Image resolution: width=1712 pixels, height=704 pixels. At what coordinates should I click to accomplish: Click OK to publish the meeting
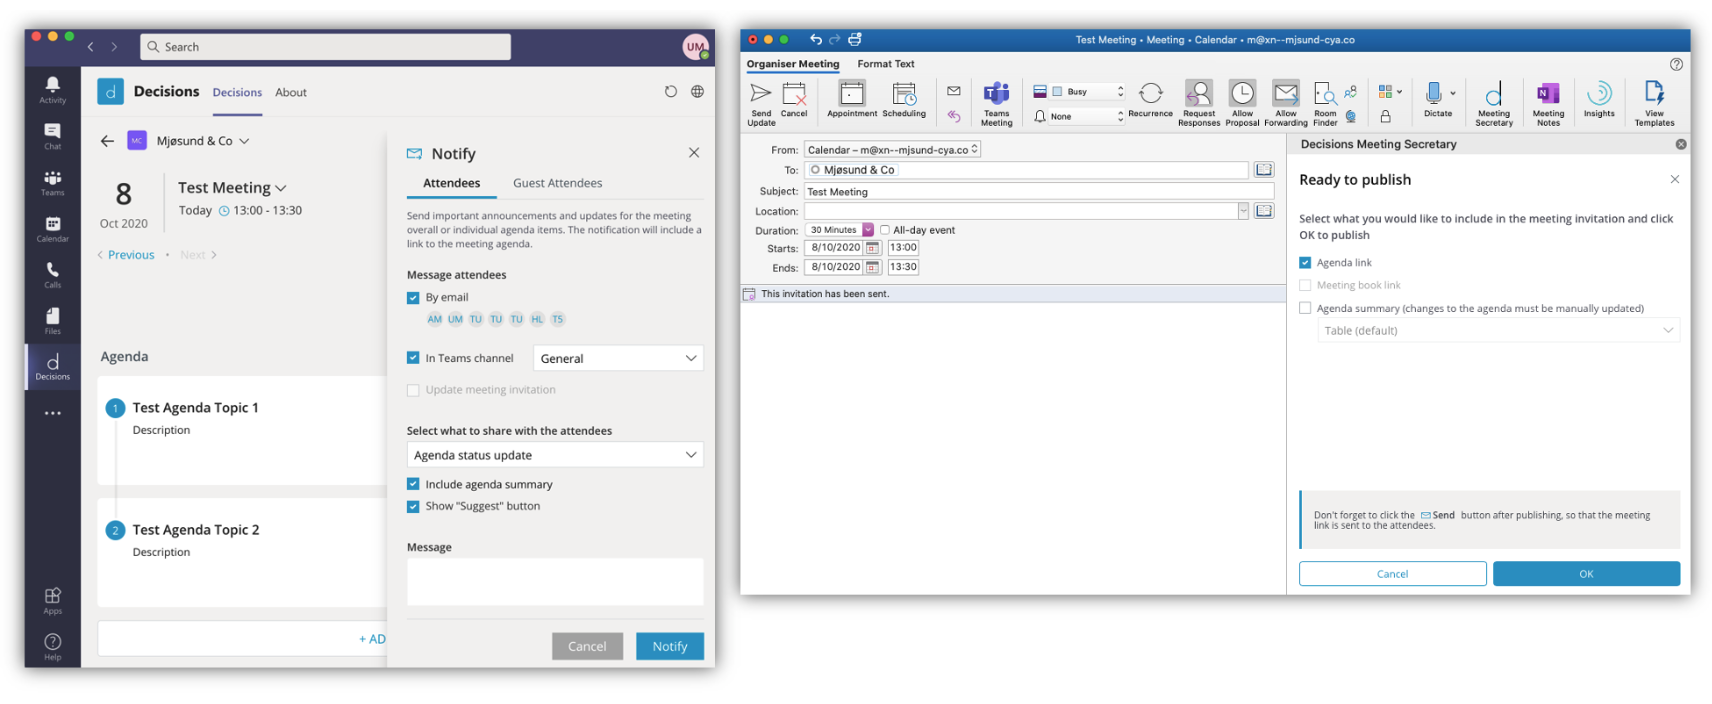coord(1585,574)
